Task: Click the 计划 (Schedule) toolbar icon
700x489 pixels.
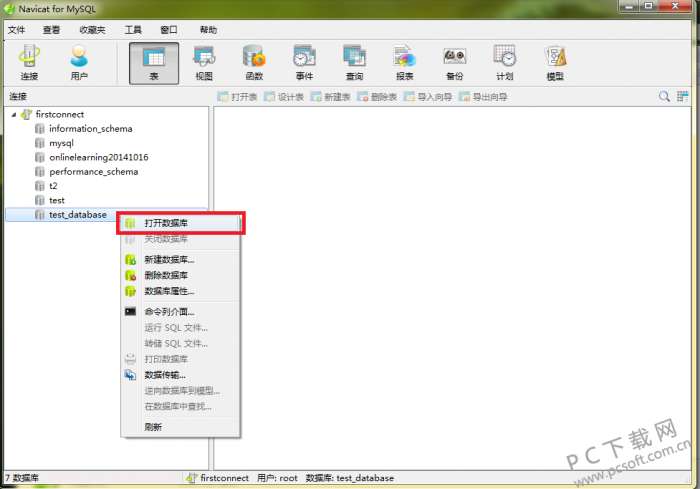Action: pos(505,63)
